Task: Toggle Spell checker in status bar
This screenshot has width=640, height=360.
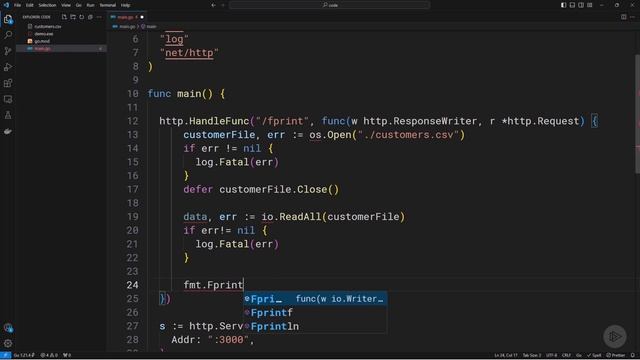Action: (594, 355)
